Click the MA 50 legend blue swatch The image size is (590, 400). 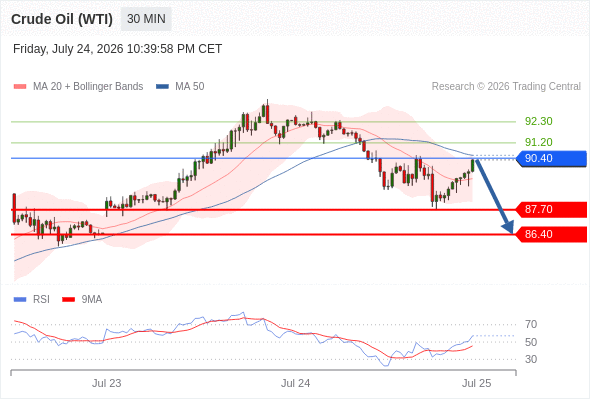[162, 87]
